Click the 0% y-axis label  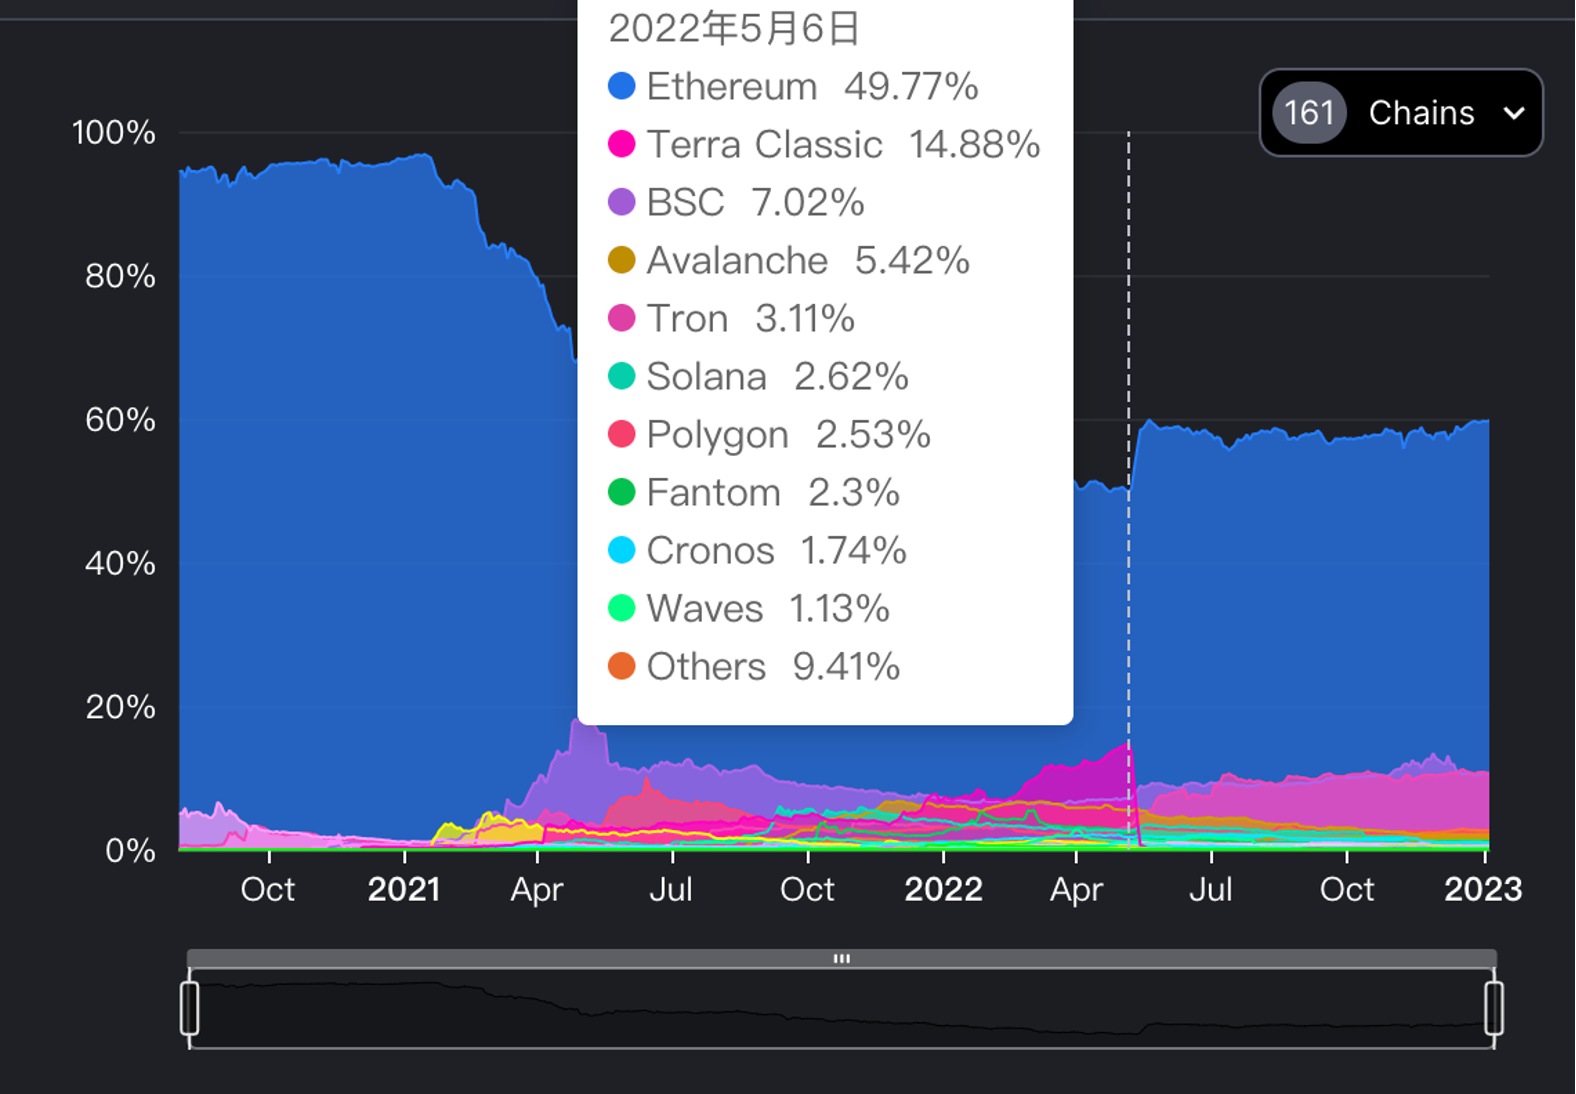tap(130, 851)
